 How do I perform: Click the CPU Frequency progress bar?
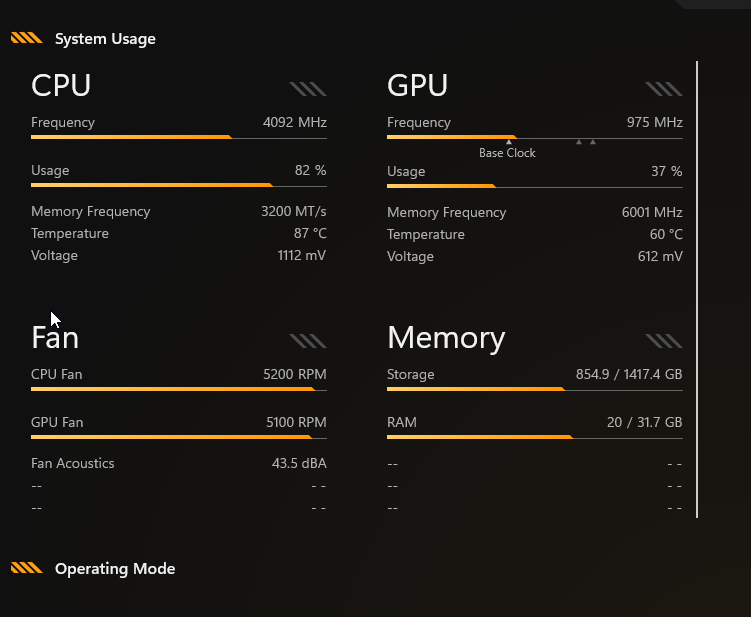(179, 137)
